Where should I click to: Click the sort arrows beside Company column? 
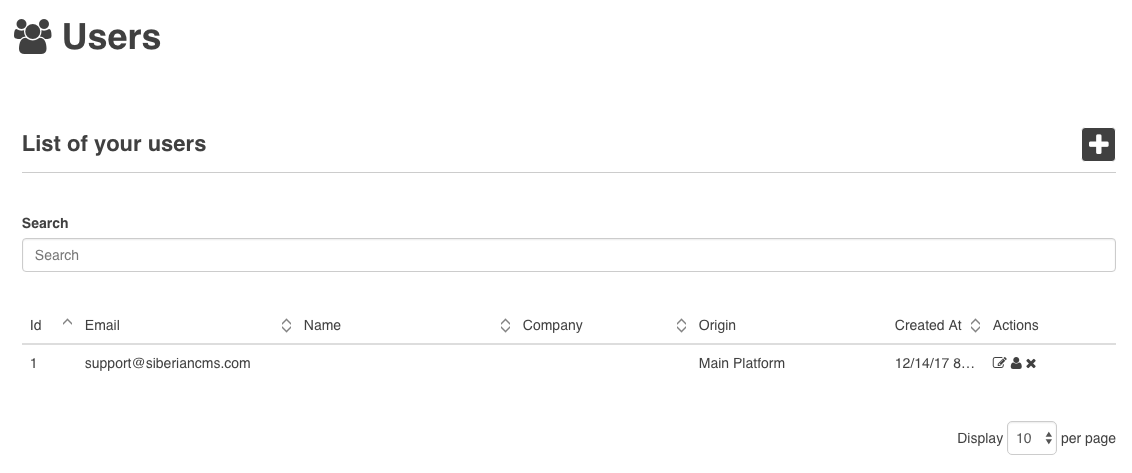pos(681,325)
